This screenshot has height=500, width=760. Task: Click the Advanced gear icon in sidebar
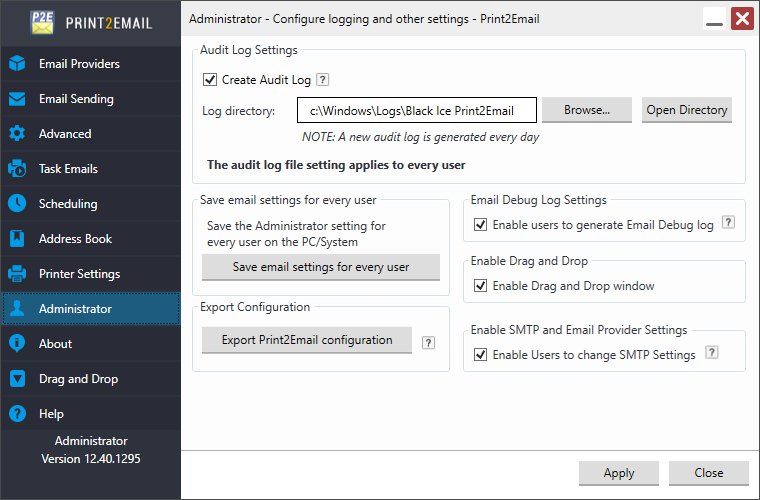tap(17, 134)
